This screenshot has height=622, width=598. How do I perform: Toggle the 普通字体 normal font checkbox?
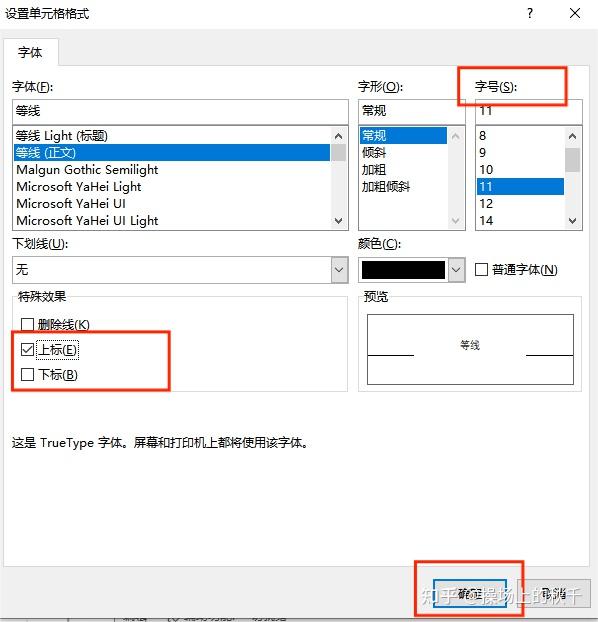[x=481, y=270]
